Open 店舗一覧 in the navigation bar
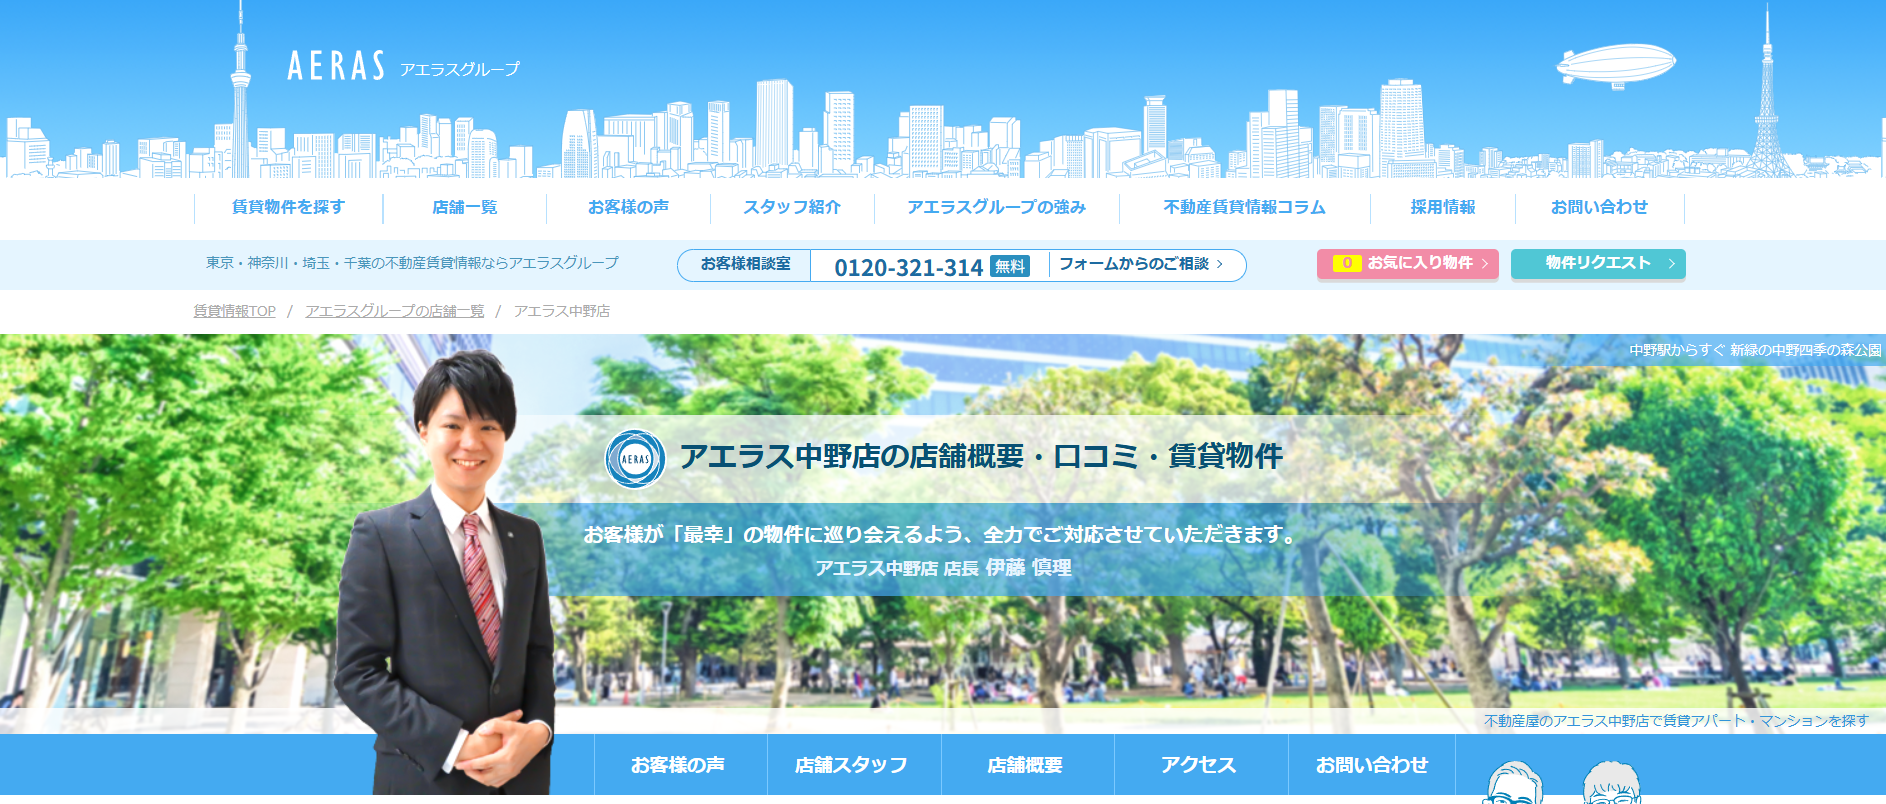This screenshot has width=1886, height=804. pos(464,207)
